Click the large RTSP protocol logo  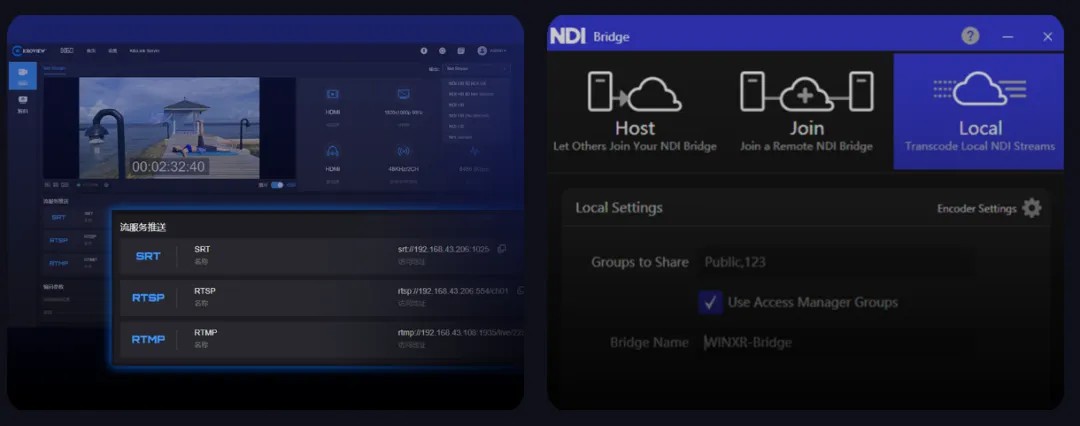tap(148, 298)
